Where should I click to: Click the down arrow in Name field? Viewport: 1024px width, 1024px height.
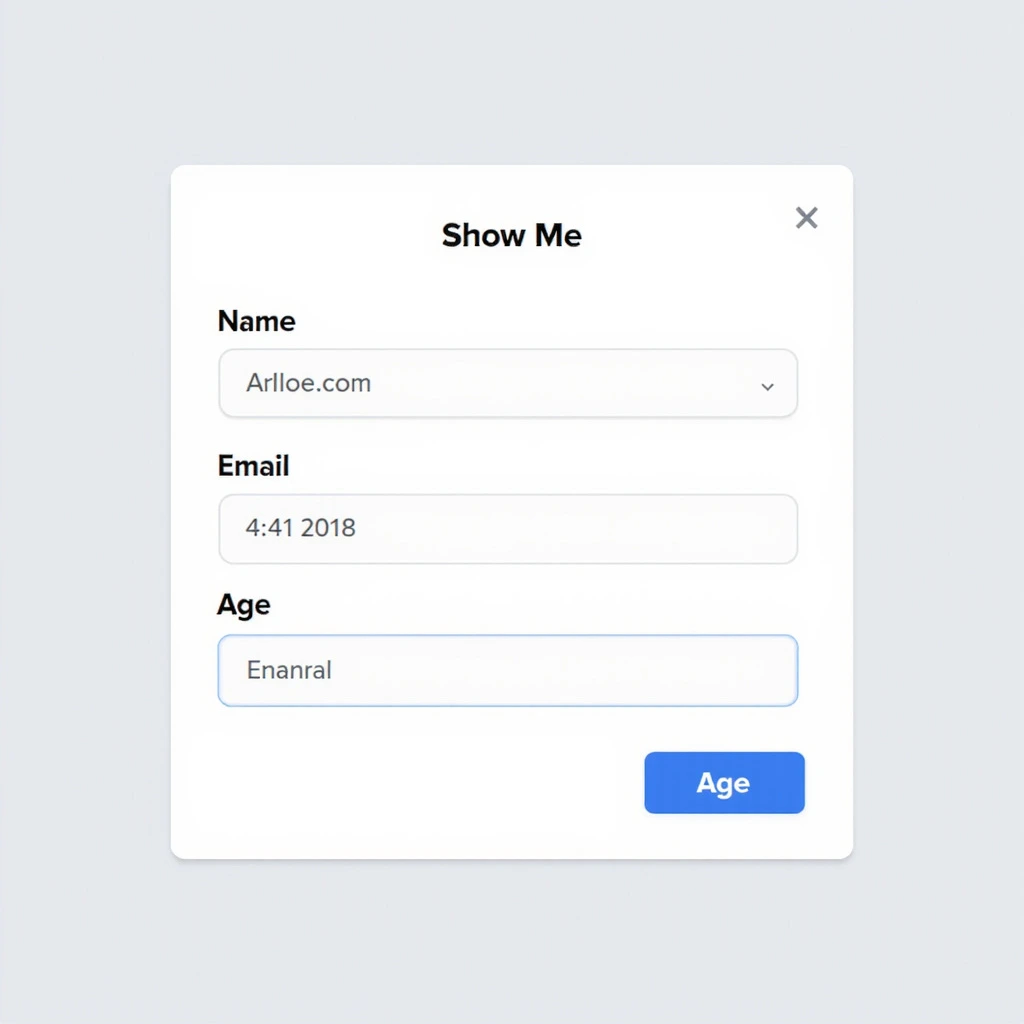coord(767,386)
